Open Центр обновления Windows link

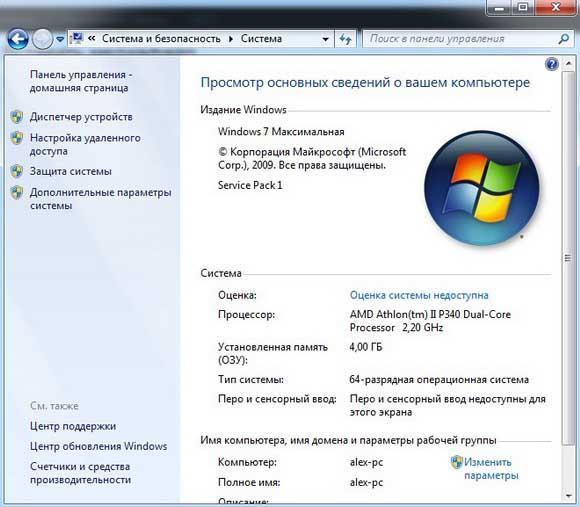pos(98,446)
